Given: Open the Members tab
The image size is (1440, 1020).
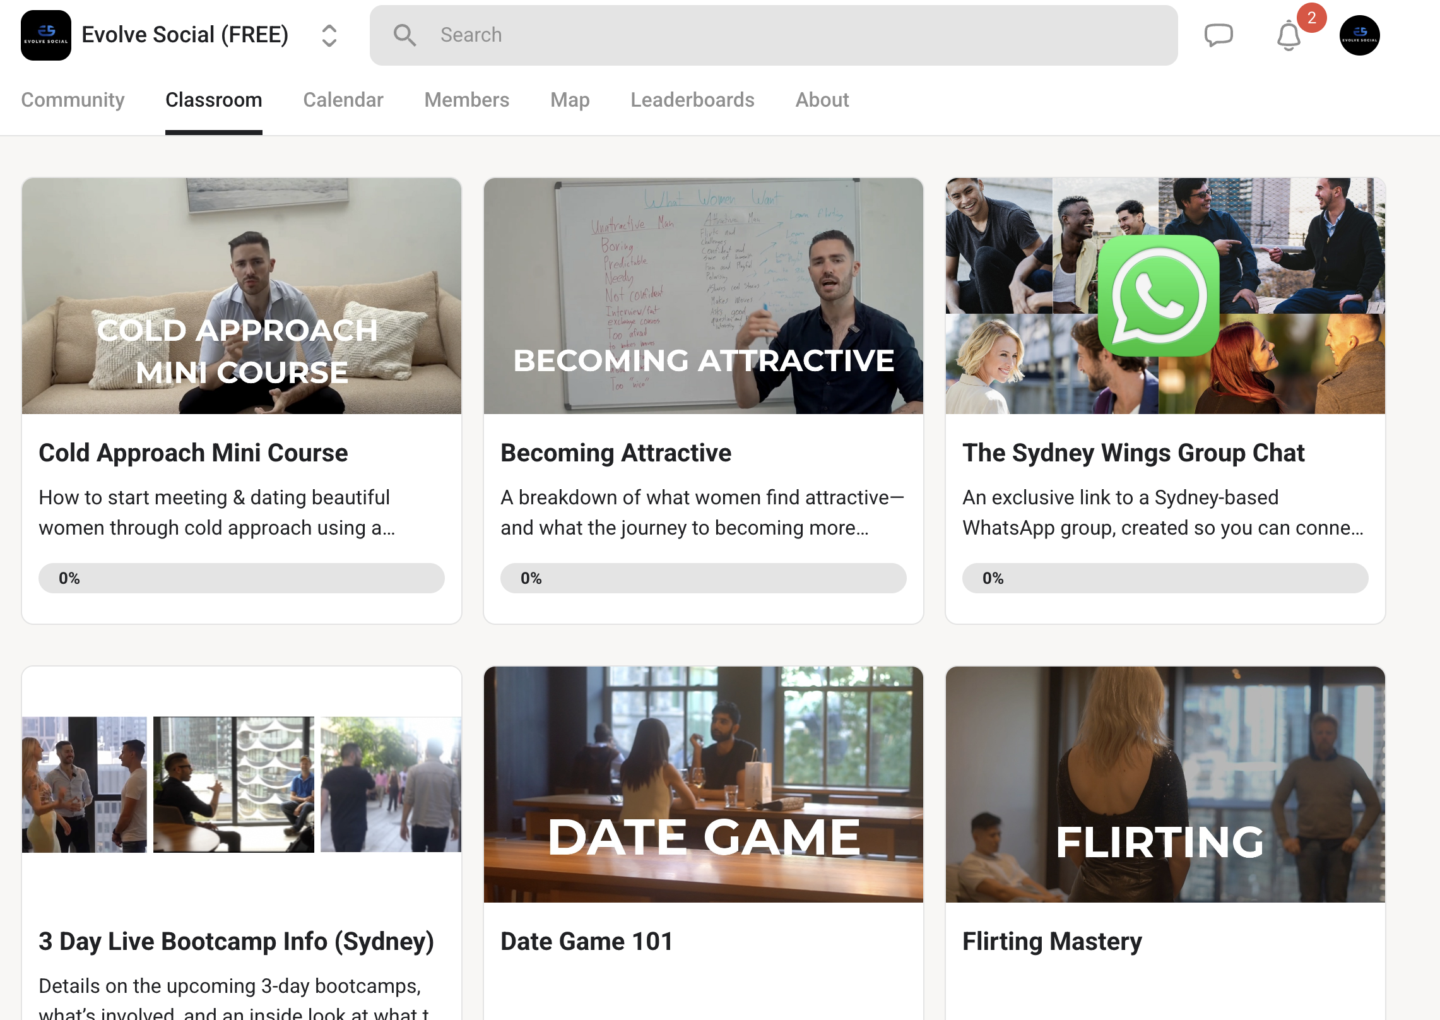Looking at the screenshot, I should pyautogui.click(x=466, y=100).
